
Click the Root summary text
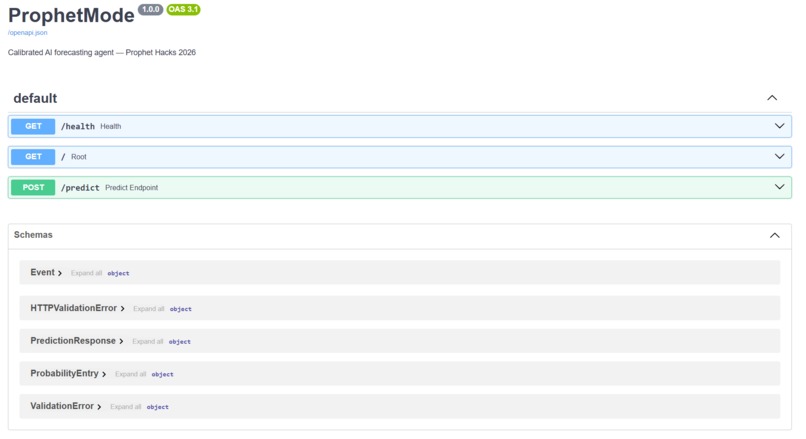coord(79,157)
